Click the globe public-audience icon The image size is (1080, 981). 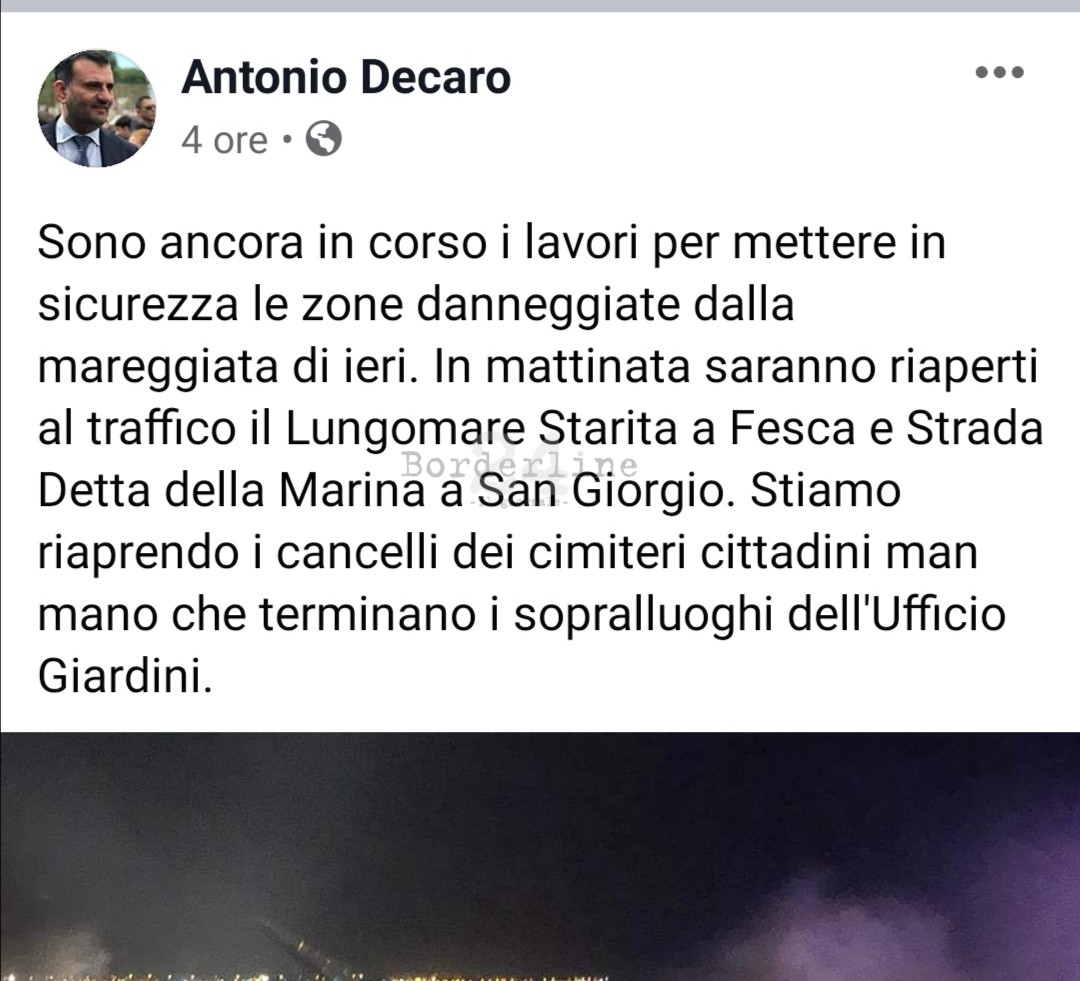324,138
